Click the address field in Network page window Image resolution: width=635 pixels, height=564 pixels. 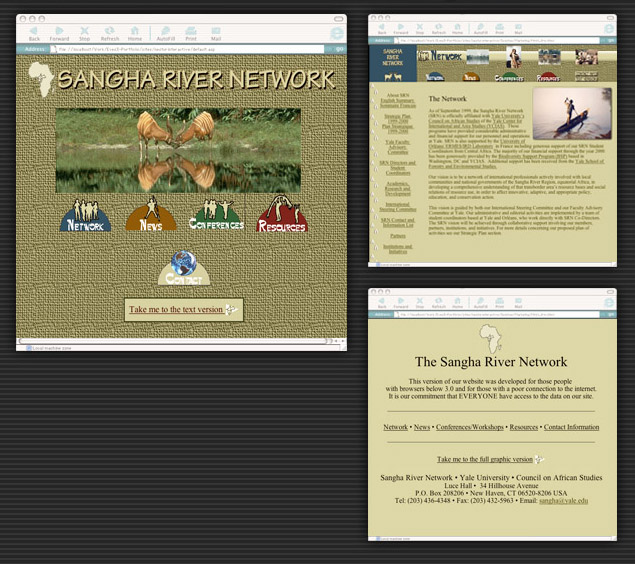pos(498,40)
